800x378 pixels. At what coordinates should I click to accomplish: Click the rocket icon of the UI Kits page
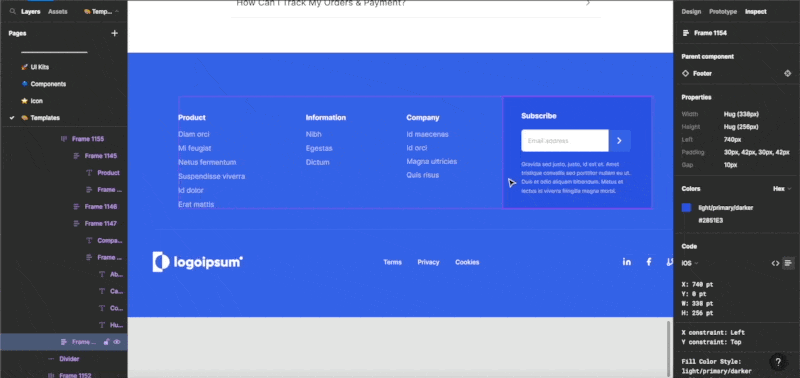[24, 67]
